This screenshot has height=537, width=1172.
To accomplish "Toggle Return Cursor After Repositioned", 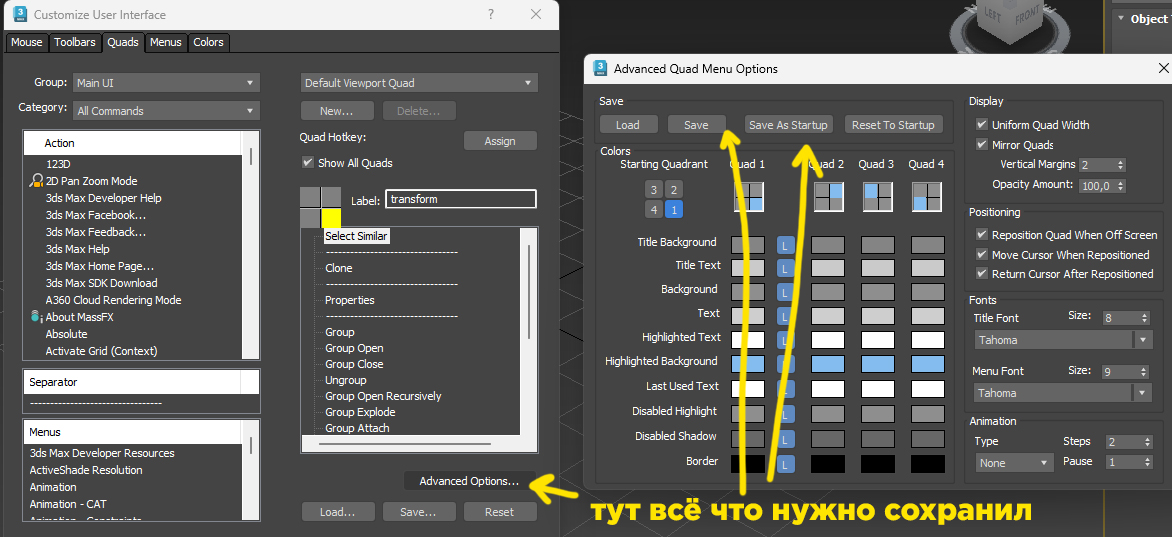I will click(982, 274).
